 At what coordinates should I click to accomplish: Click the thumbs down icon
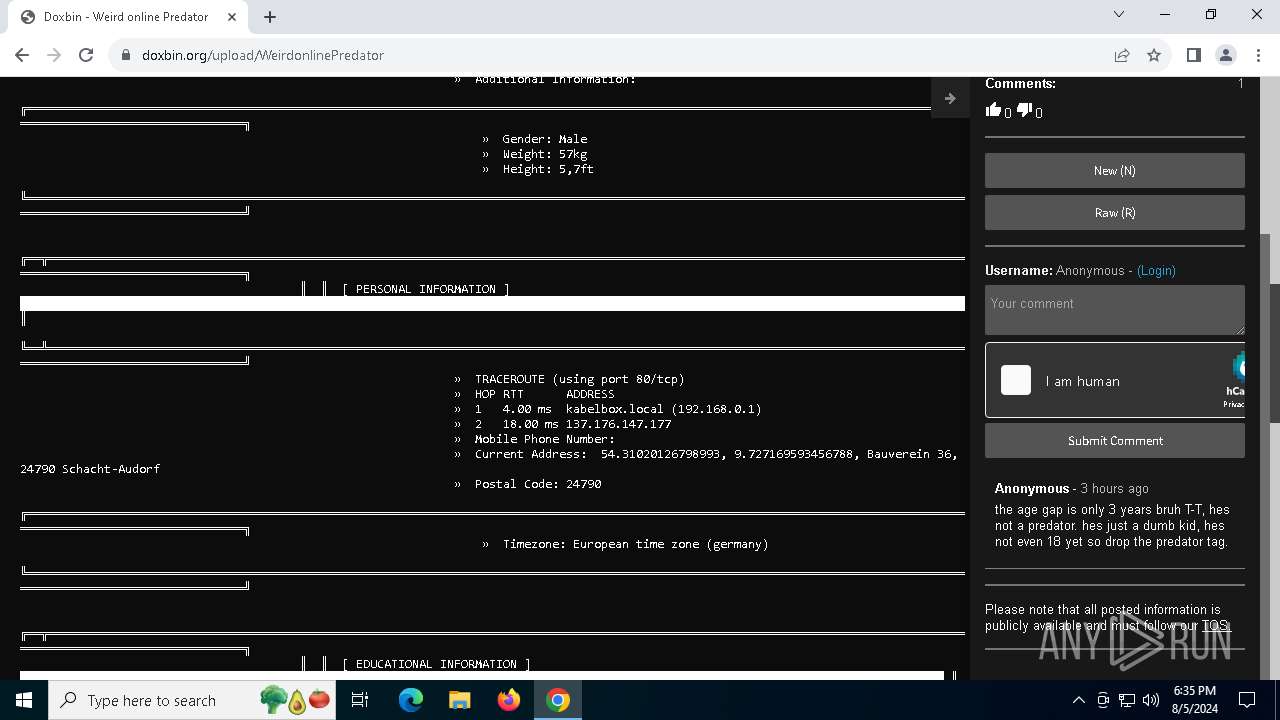tap(1024, 110)
